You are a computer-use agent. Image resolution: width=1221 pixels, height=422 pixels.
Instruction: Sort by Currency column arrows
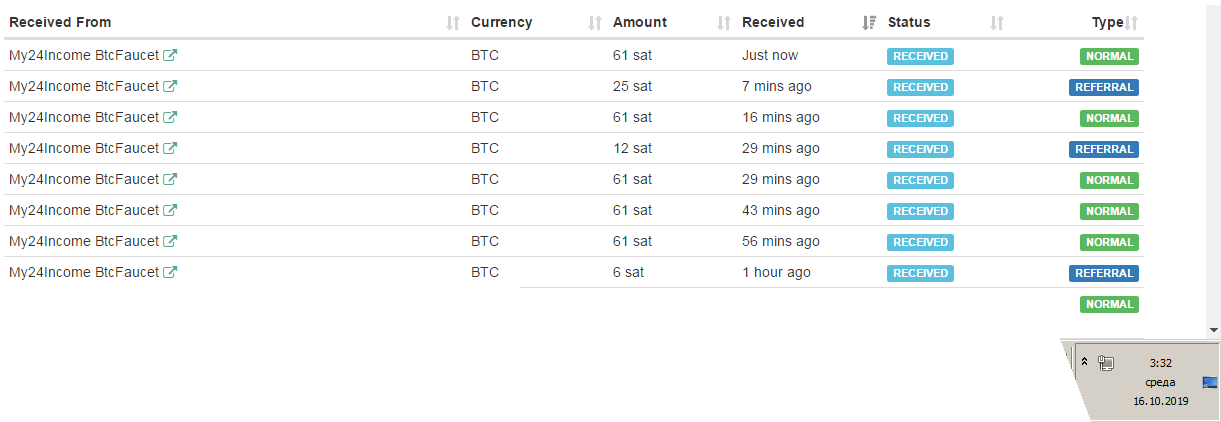595,23
